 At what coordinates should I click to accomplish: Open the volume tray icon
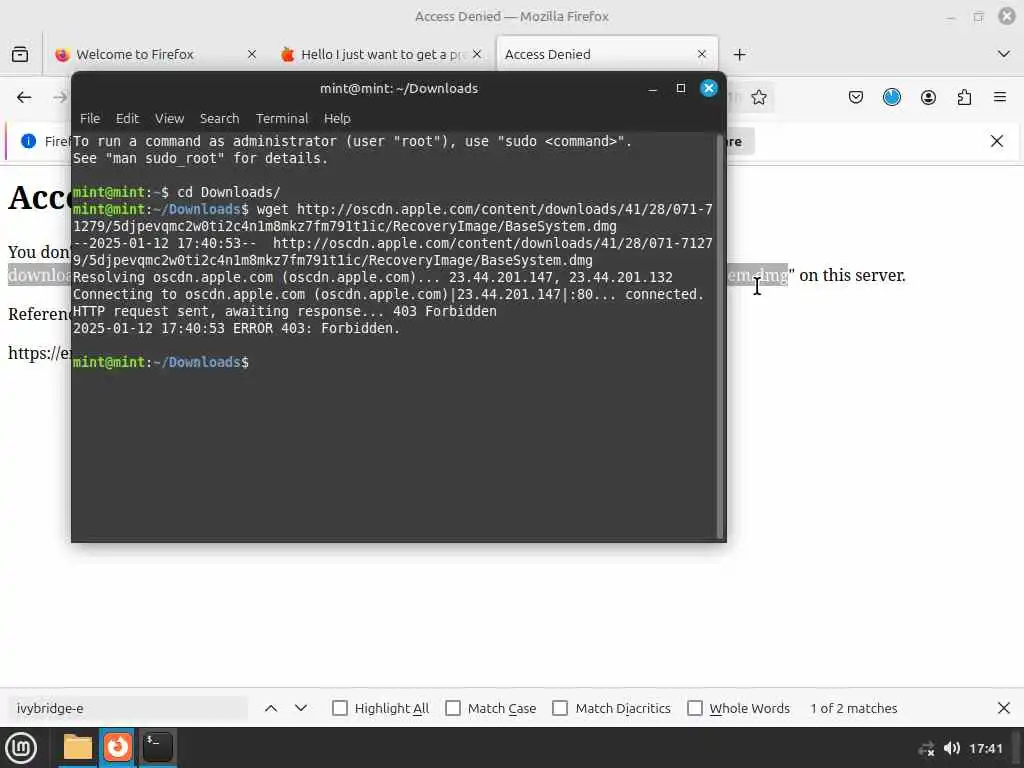[952, 748]
